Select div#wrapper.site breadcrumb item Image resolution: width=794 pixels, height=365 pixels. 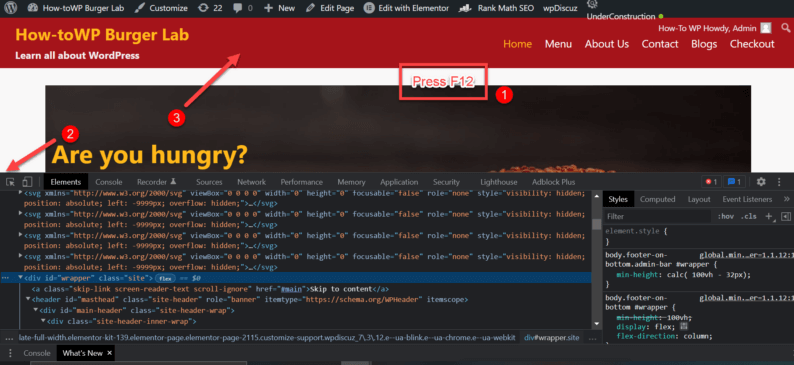tap(551, 337)
